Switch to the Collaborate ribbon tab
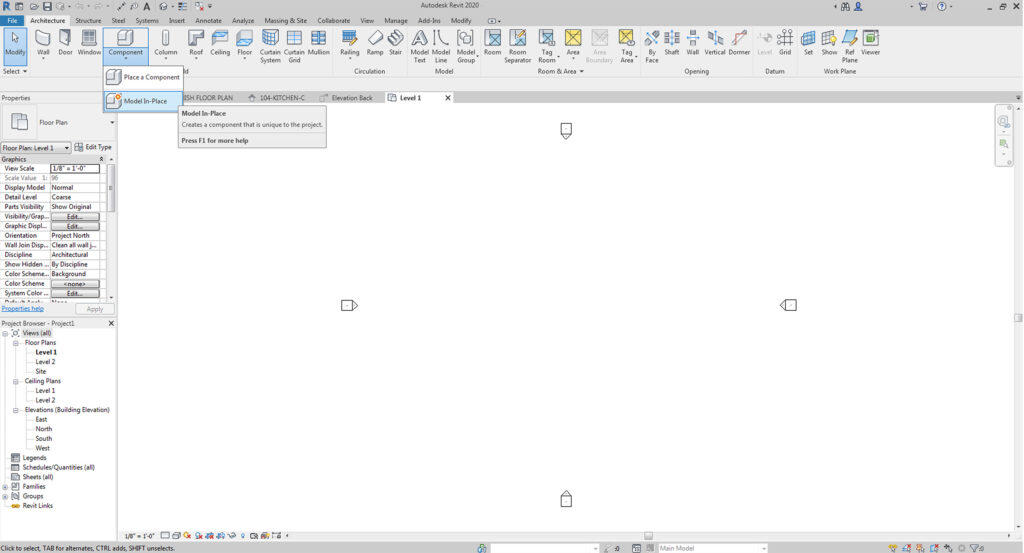This screenshot has height=553, width=1024. coord(334,20)
